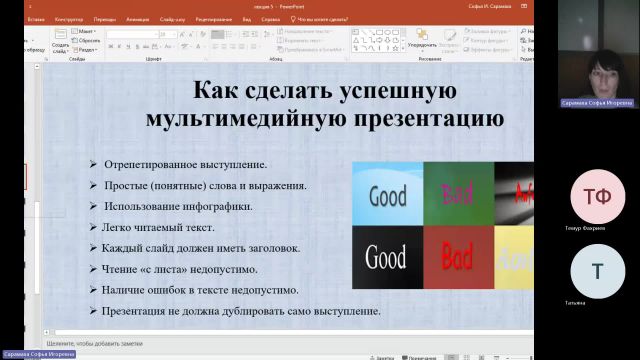Open the Слайд-шоу ribbon tab
The image size is (640, 360).
(172, 19)
